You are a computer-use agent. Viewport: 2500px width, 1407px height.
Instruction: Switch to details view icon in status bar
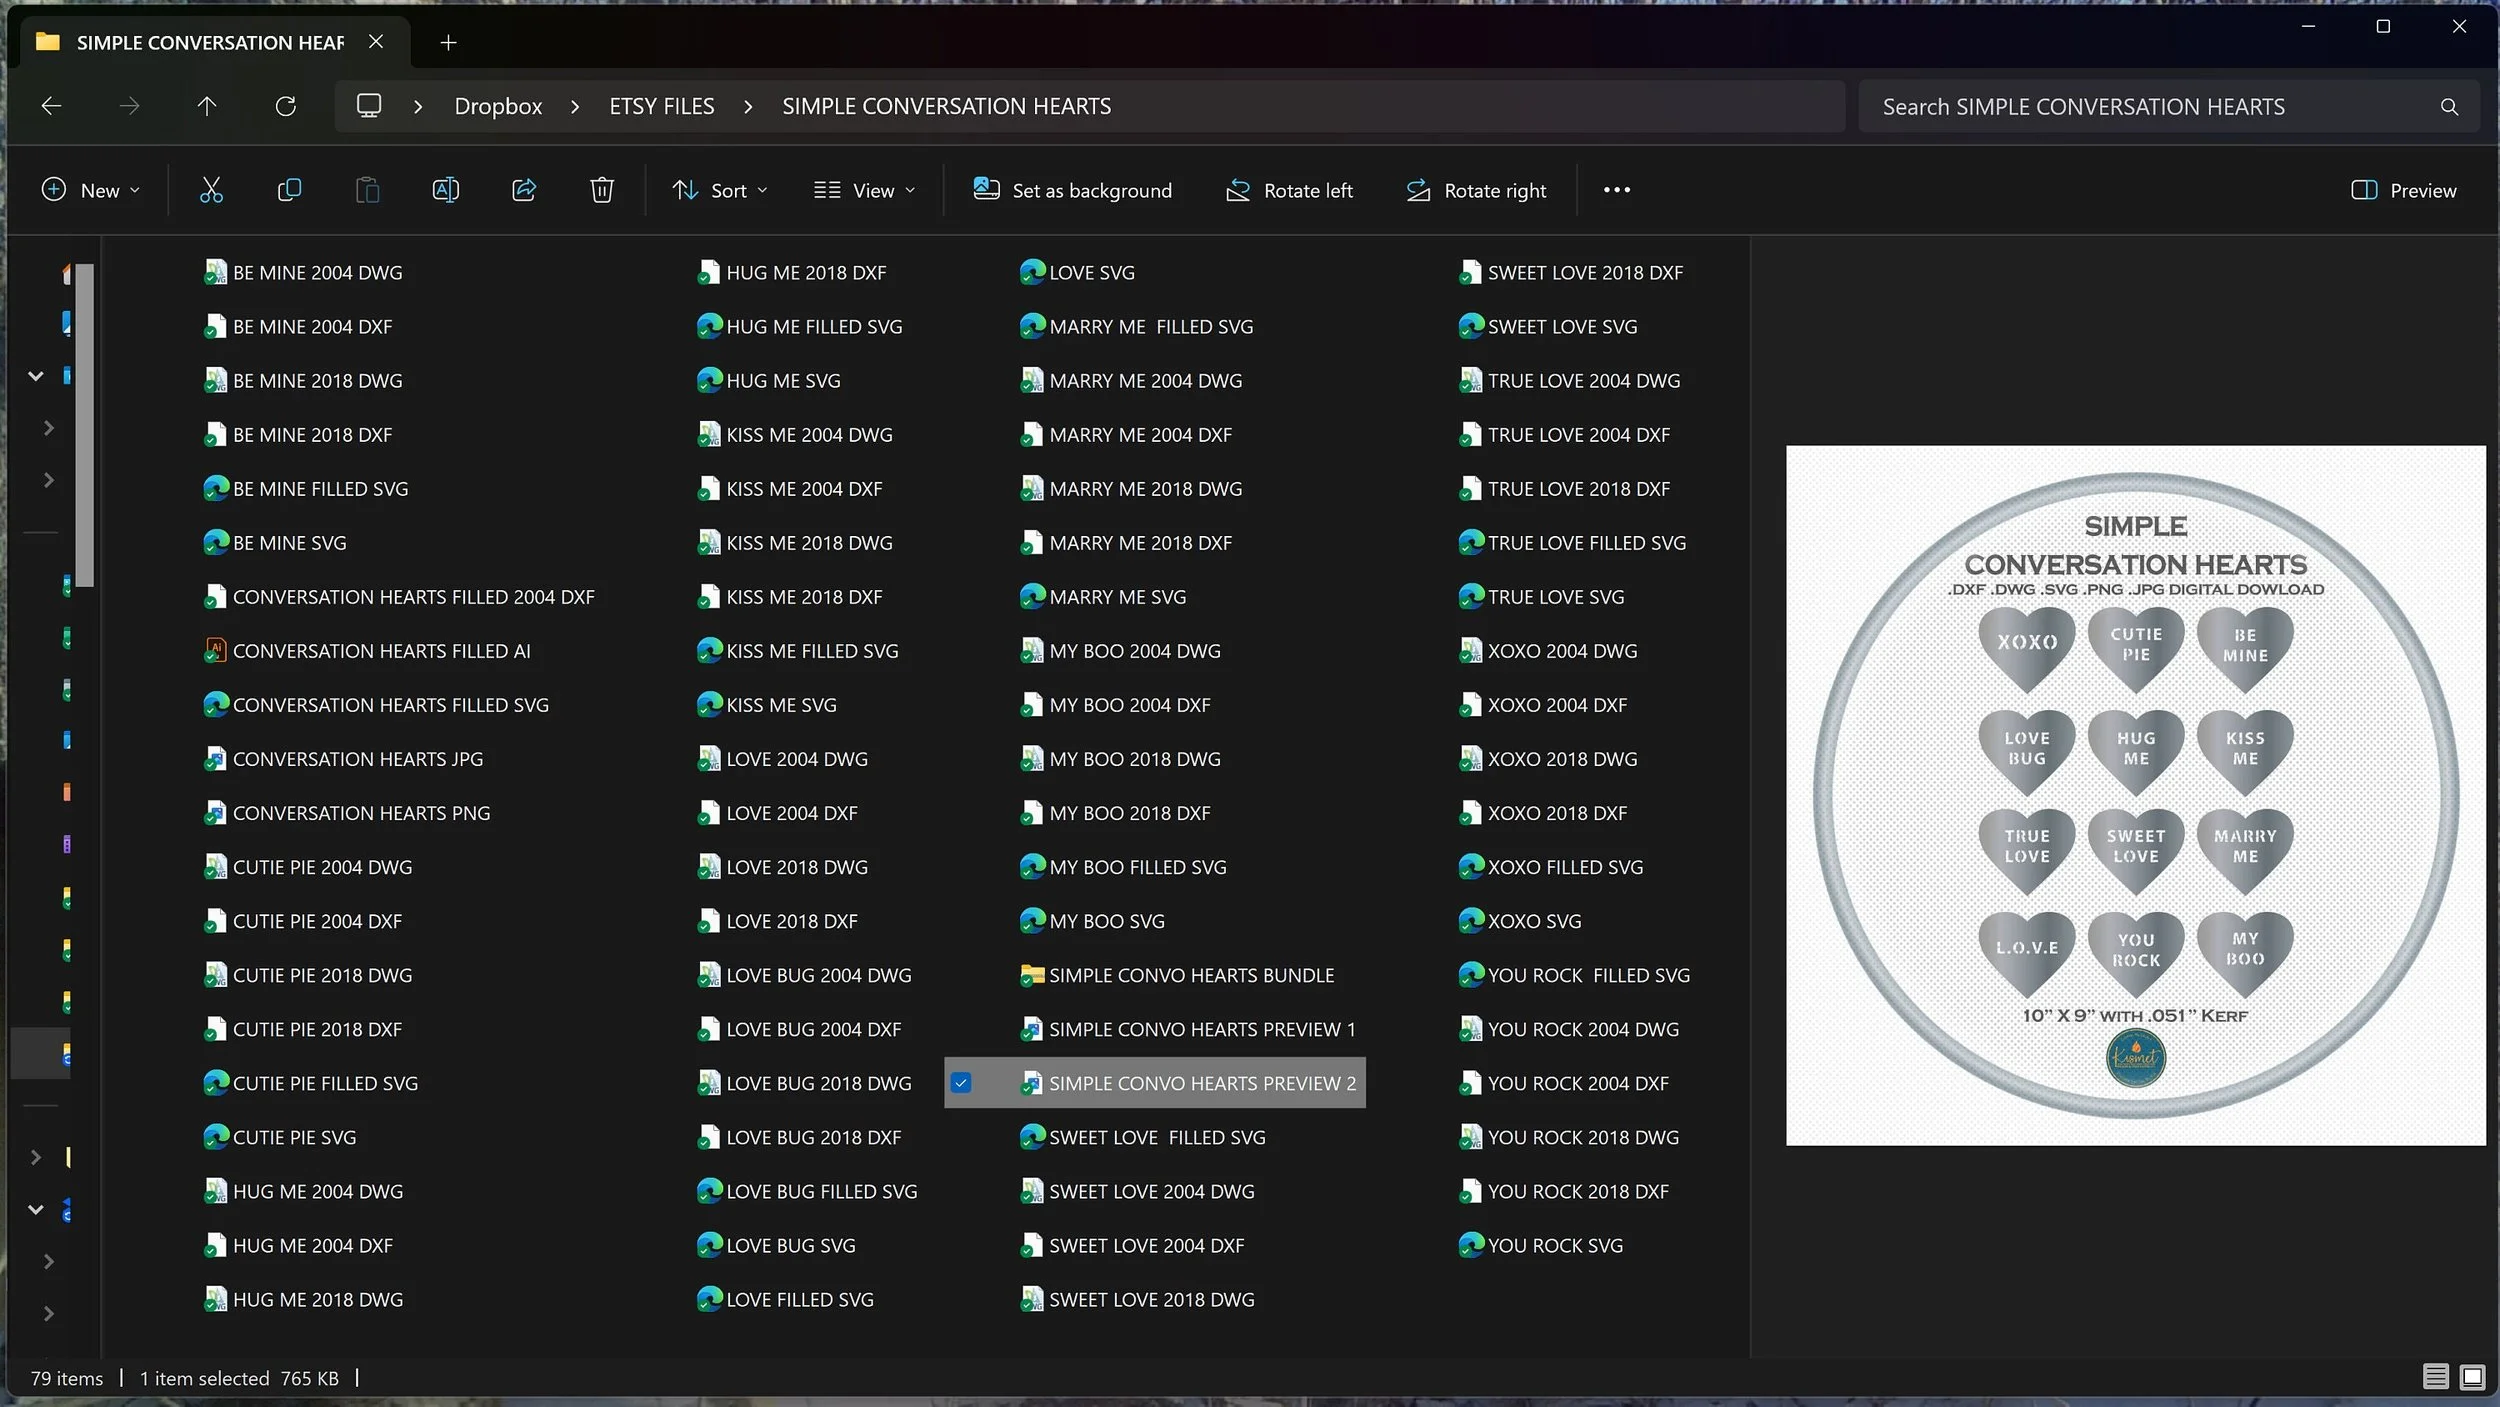(x=2435, y=1377)
